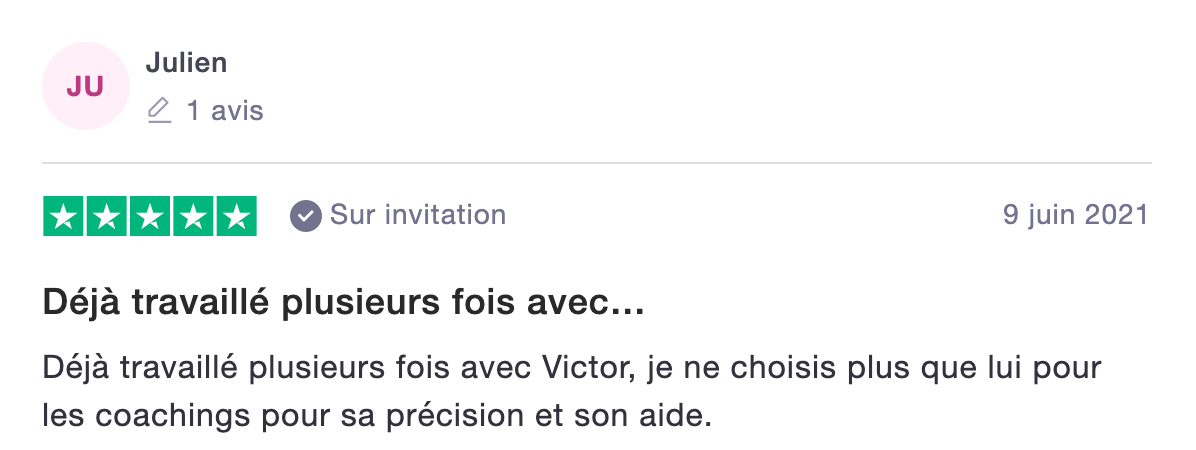Click the horizontal divider below the reviewer info

(x=596, y=163)
